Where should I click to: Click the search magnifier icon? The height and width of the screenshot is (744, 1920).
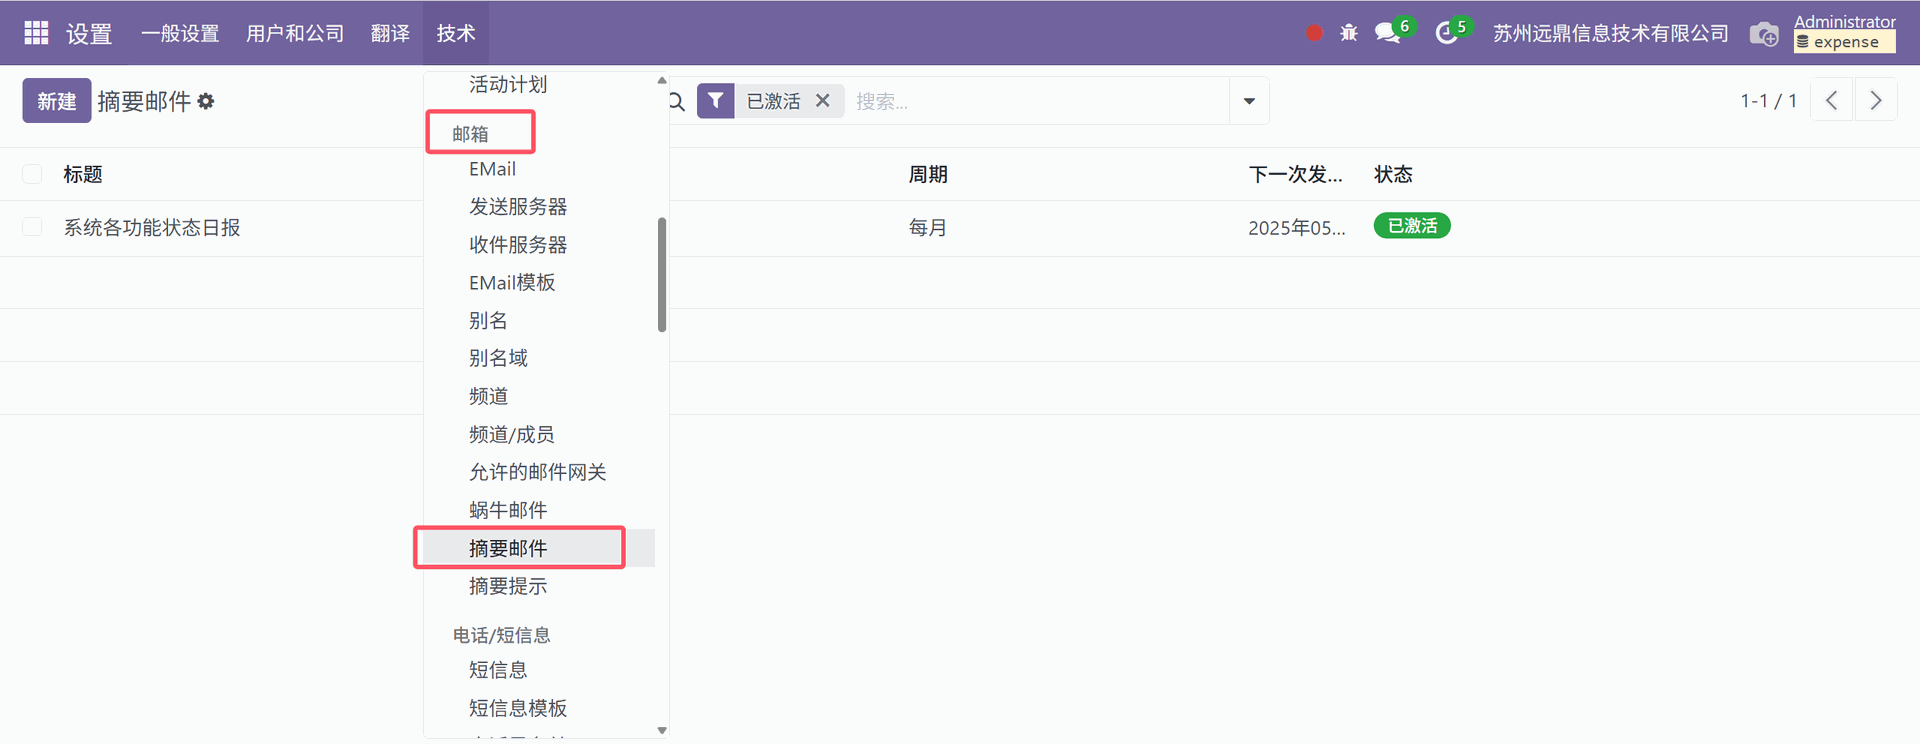(677, 101)
